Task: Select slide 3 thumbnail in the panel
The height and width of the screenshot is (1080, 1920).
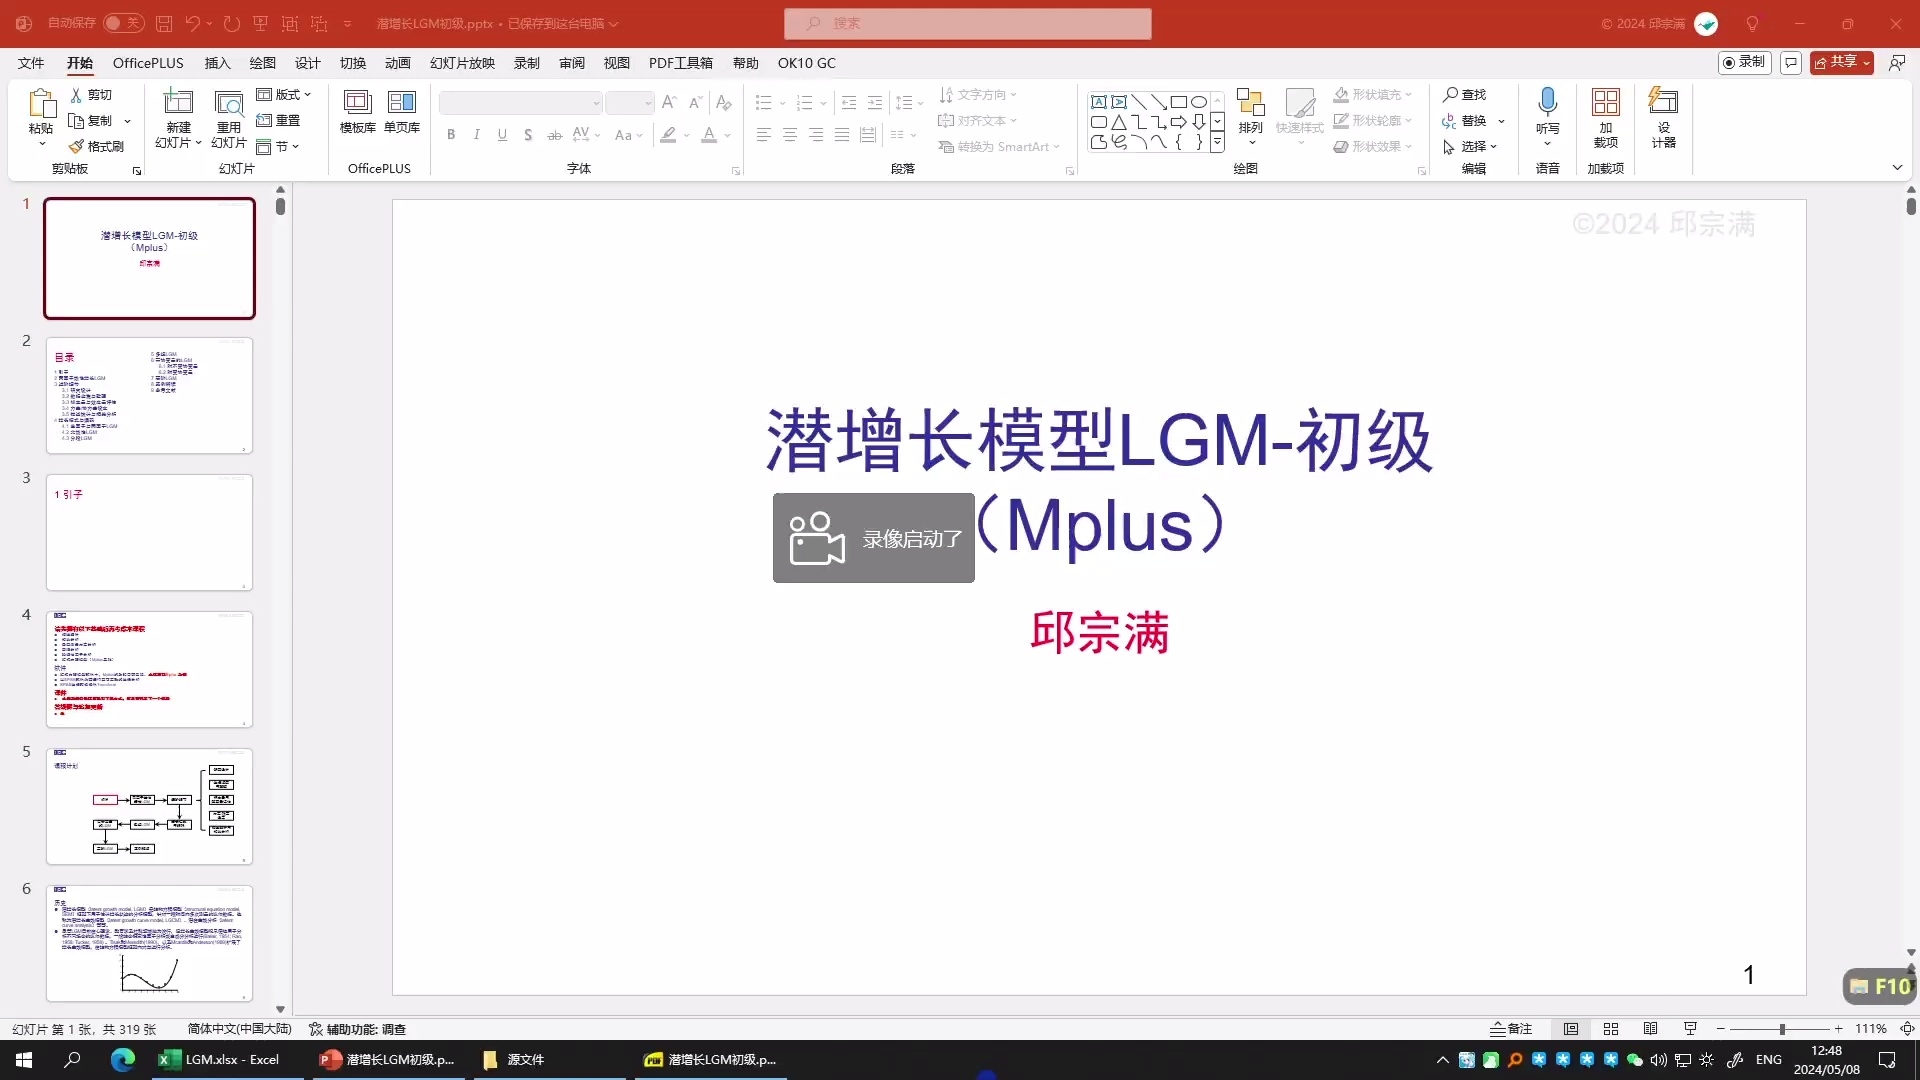Action: point(149,533)
